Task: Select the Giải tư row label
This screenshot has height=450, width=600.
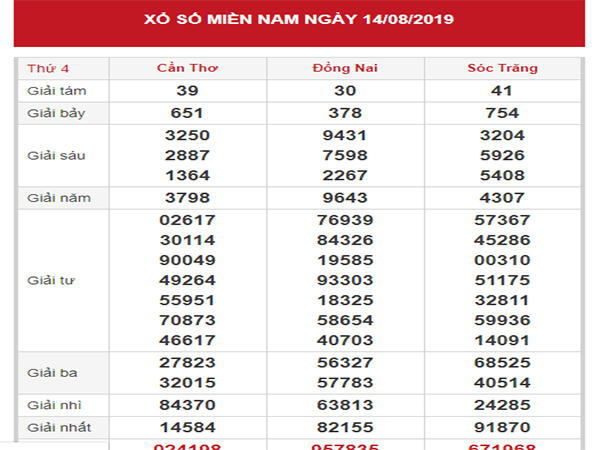Action: click(x=49, y=280)
